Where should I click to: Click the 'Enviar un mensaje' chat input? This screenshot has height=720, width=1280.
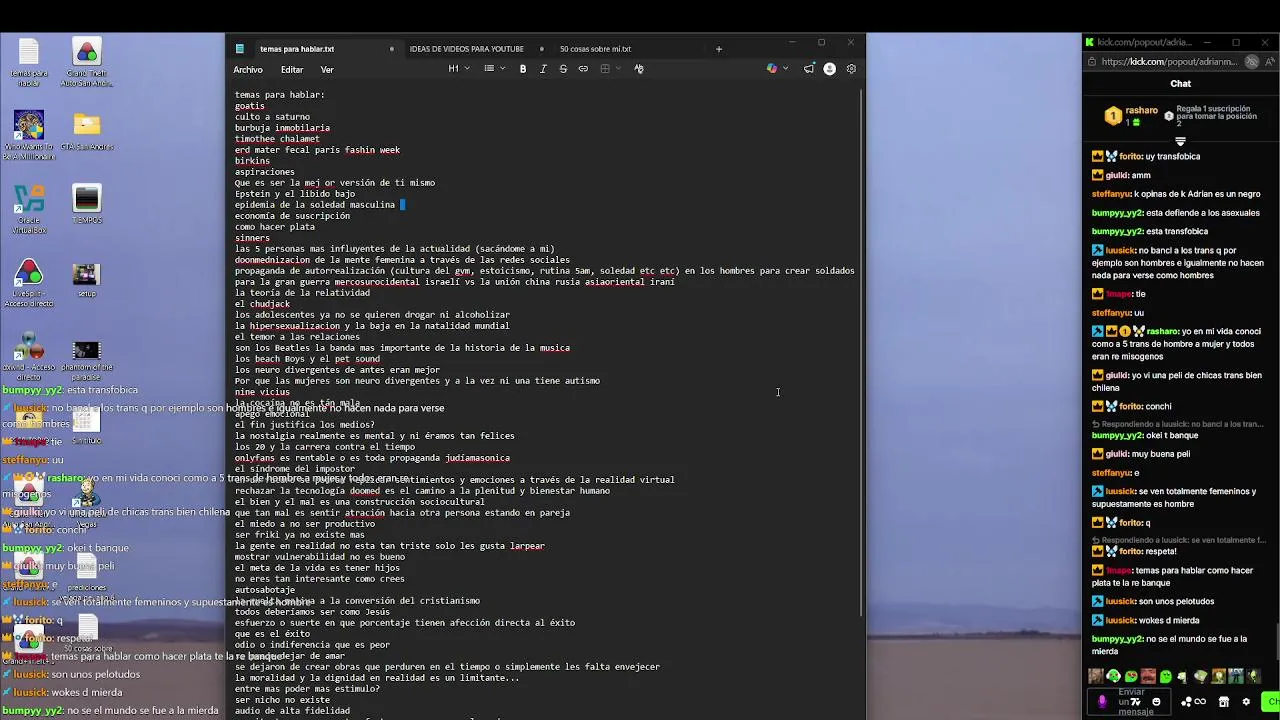[x=1130, y=702]
